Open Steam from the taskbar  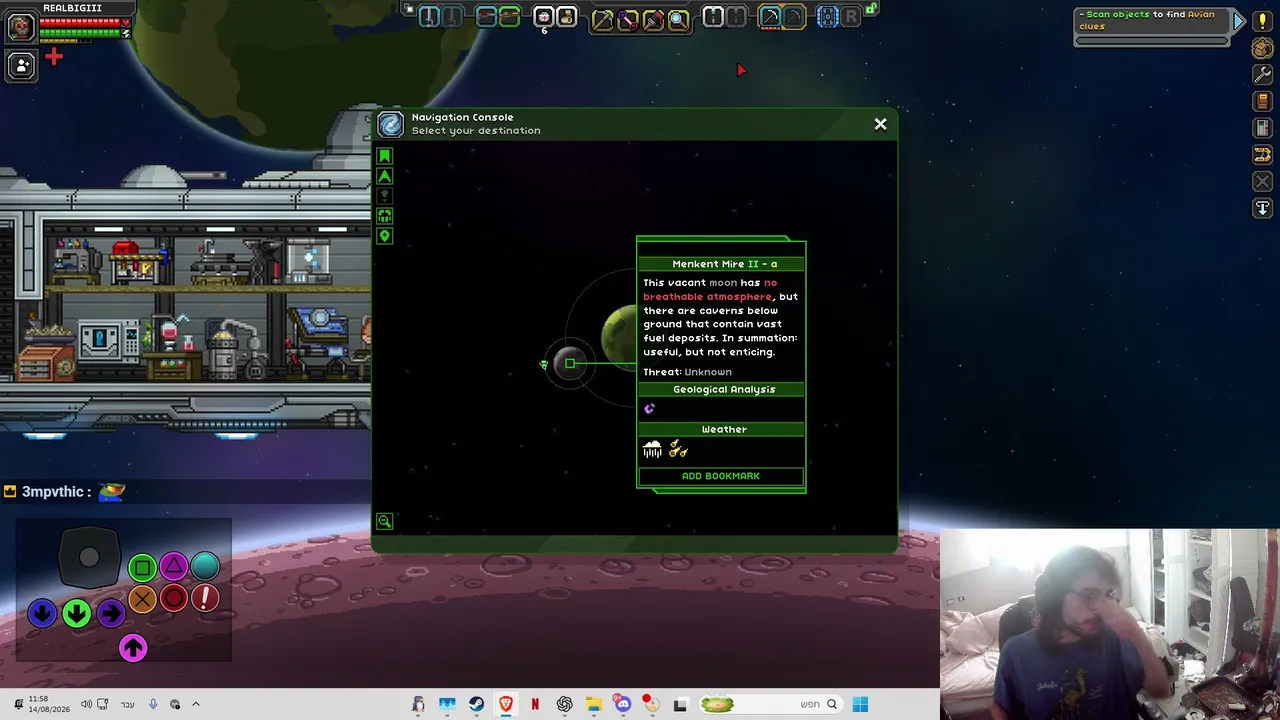pyautogui.click(x=476, y=704)
